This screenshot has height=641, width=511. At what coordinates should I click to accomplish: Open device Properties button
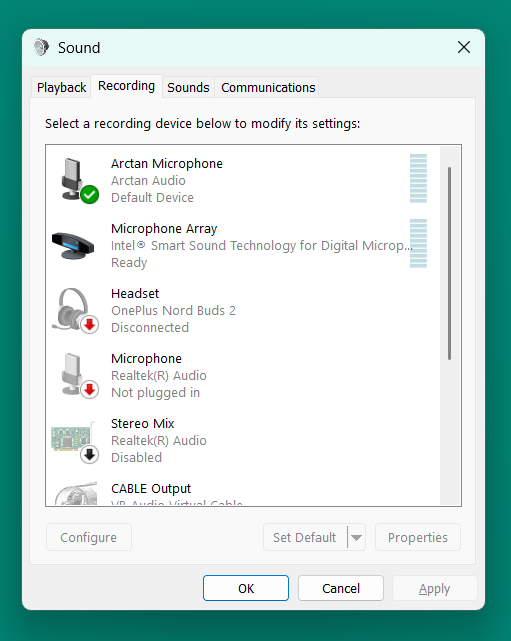pyautogui.click(x=418, y=537)
